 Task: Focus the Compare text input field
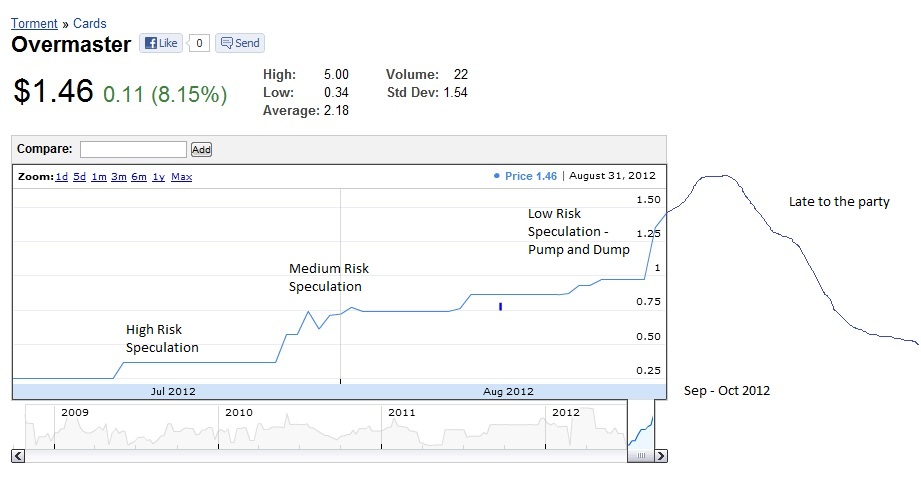tap(133, 149)
